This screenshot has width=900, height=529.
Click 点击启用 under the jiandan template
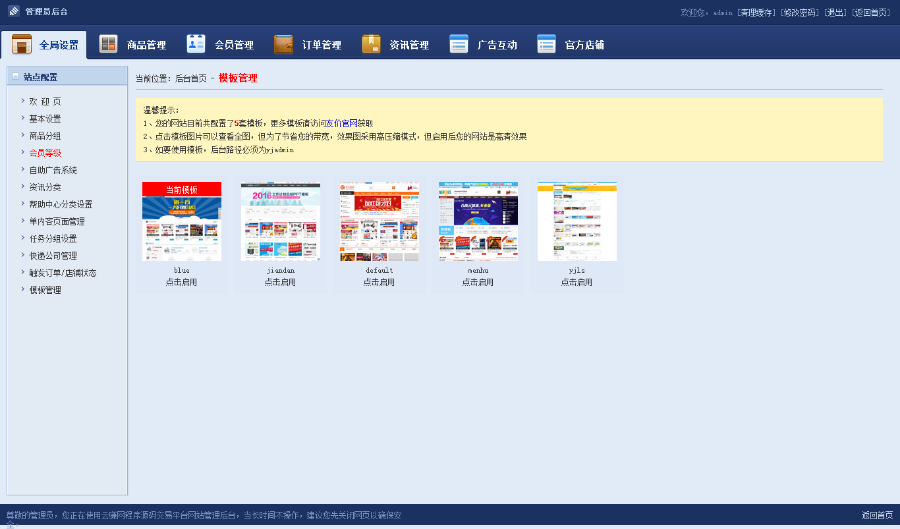(280, 282)
